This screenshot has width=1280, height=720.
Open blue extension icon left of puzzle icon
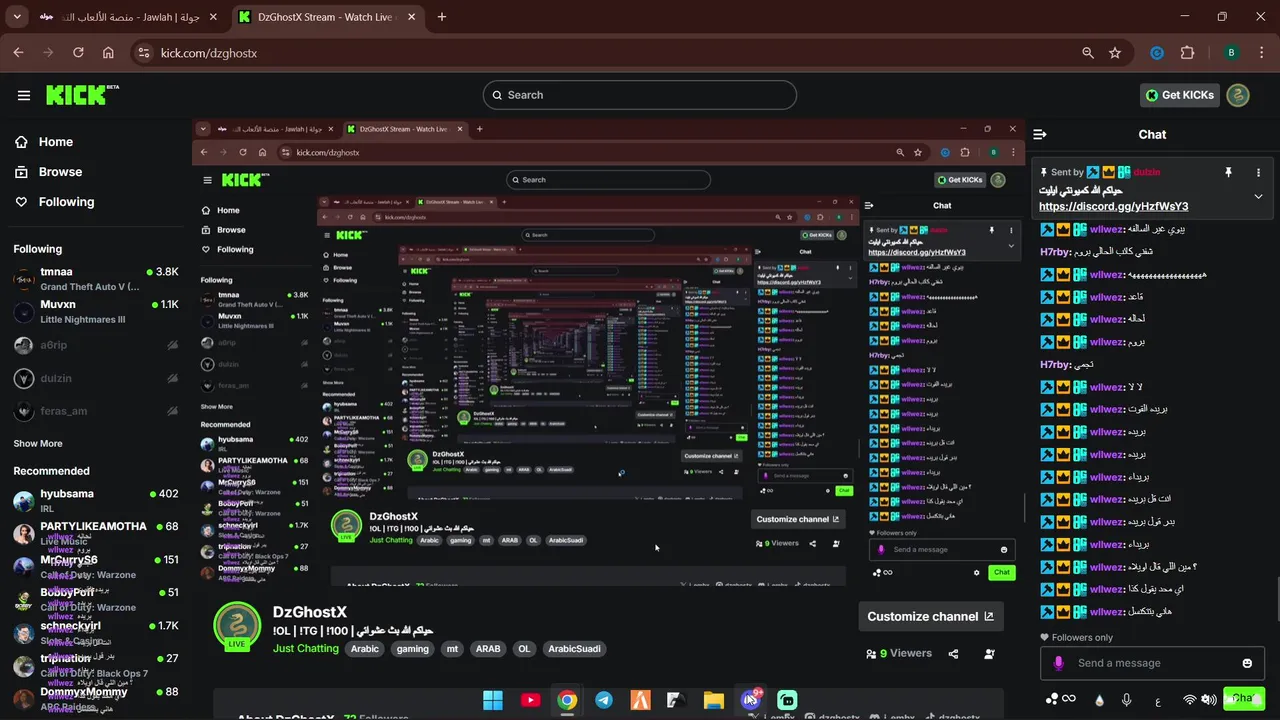pos(1157,53)
